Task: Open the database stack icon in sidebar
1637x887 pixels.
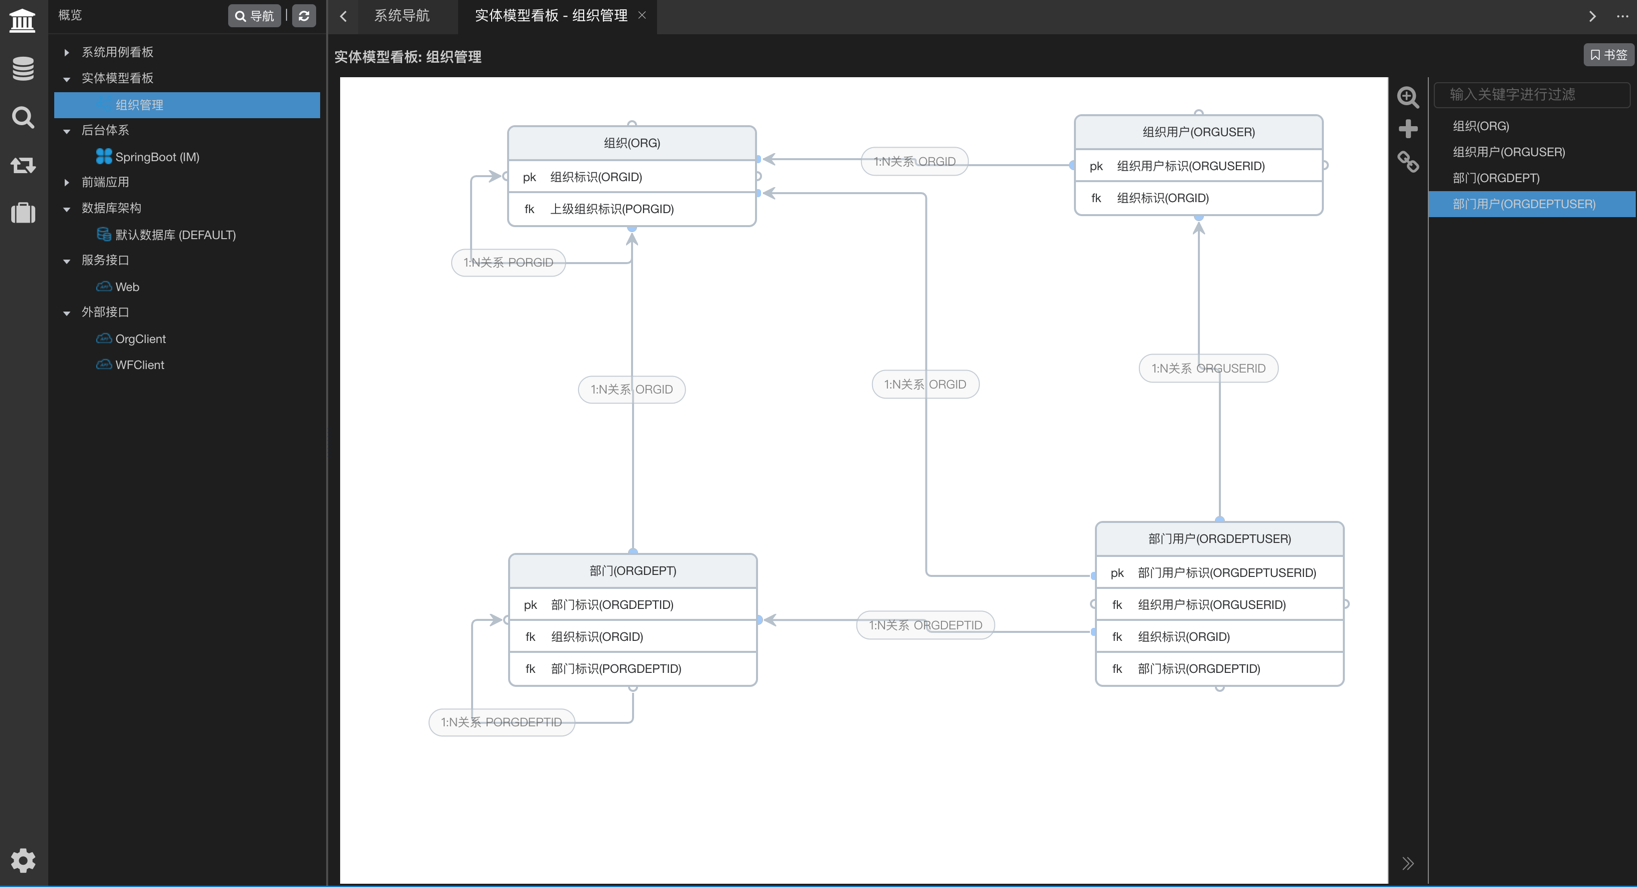Action: [x=22, y=69]
